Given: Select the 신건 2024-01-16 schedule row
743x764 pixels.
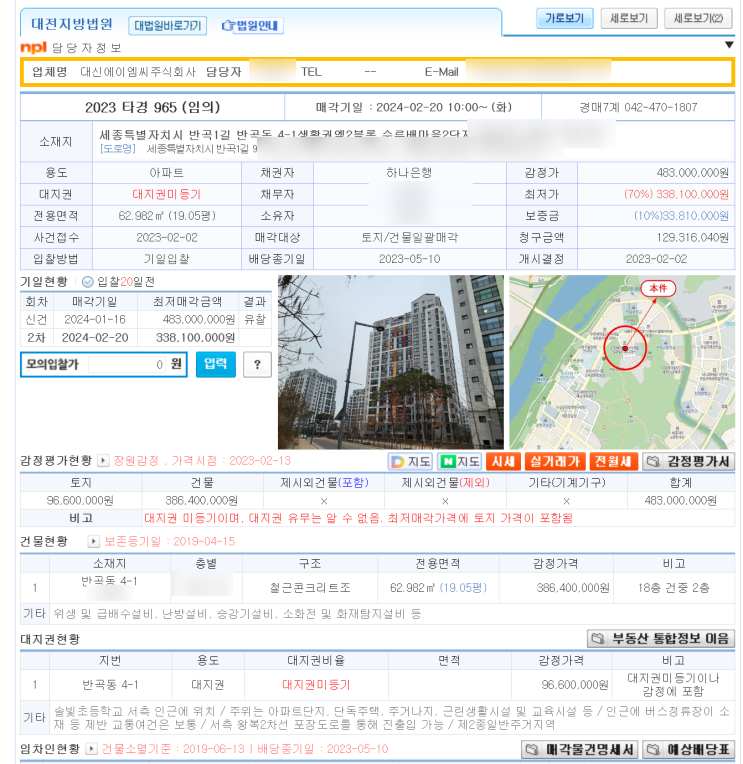Looking at the screenshot, I should [145, 320].
